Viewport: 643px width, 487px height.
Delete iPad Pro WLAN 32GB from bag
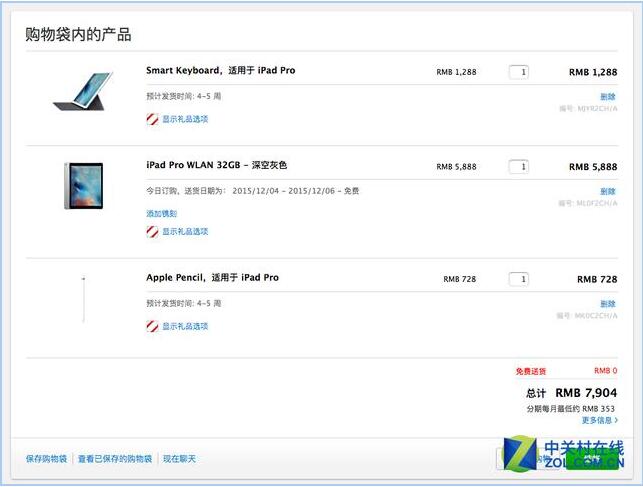[608, 191]
